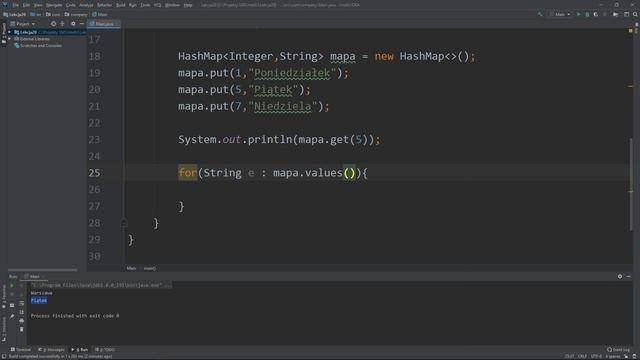The height and width of the screenshot is (360, 640).
Task: Click the for keyword on line 25
Action: pyautogui.click(x=188, y=173)
